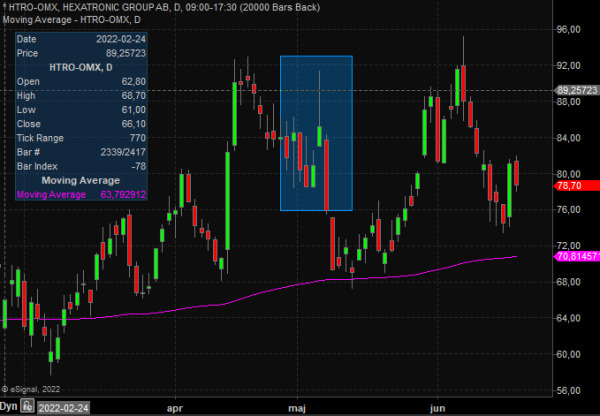Click the 84,00 price axis label
The image size is (600, 416).
pyautogui.click(x=568, y=138)
